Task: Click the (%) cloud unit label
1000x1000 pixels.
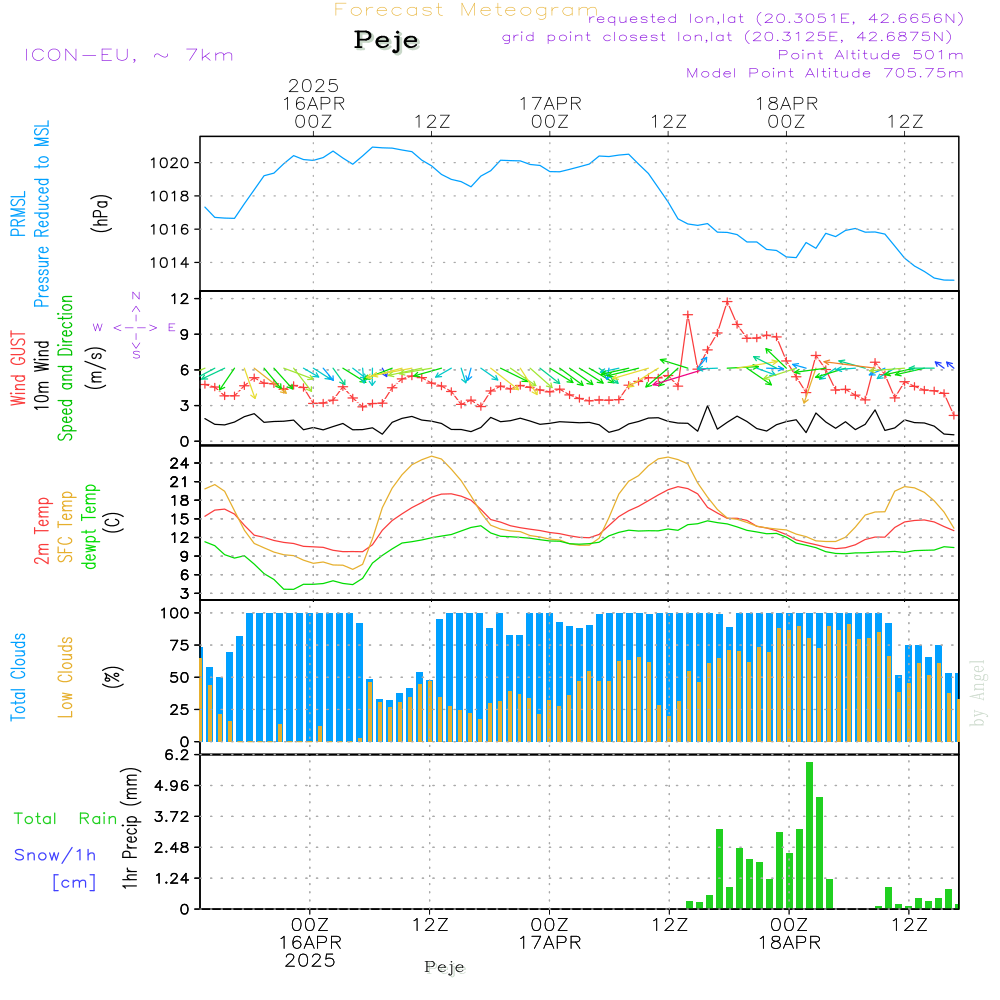Action: [112, 677]
